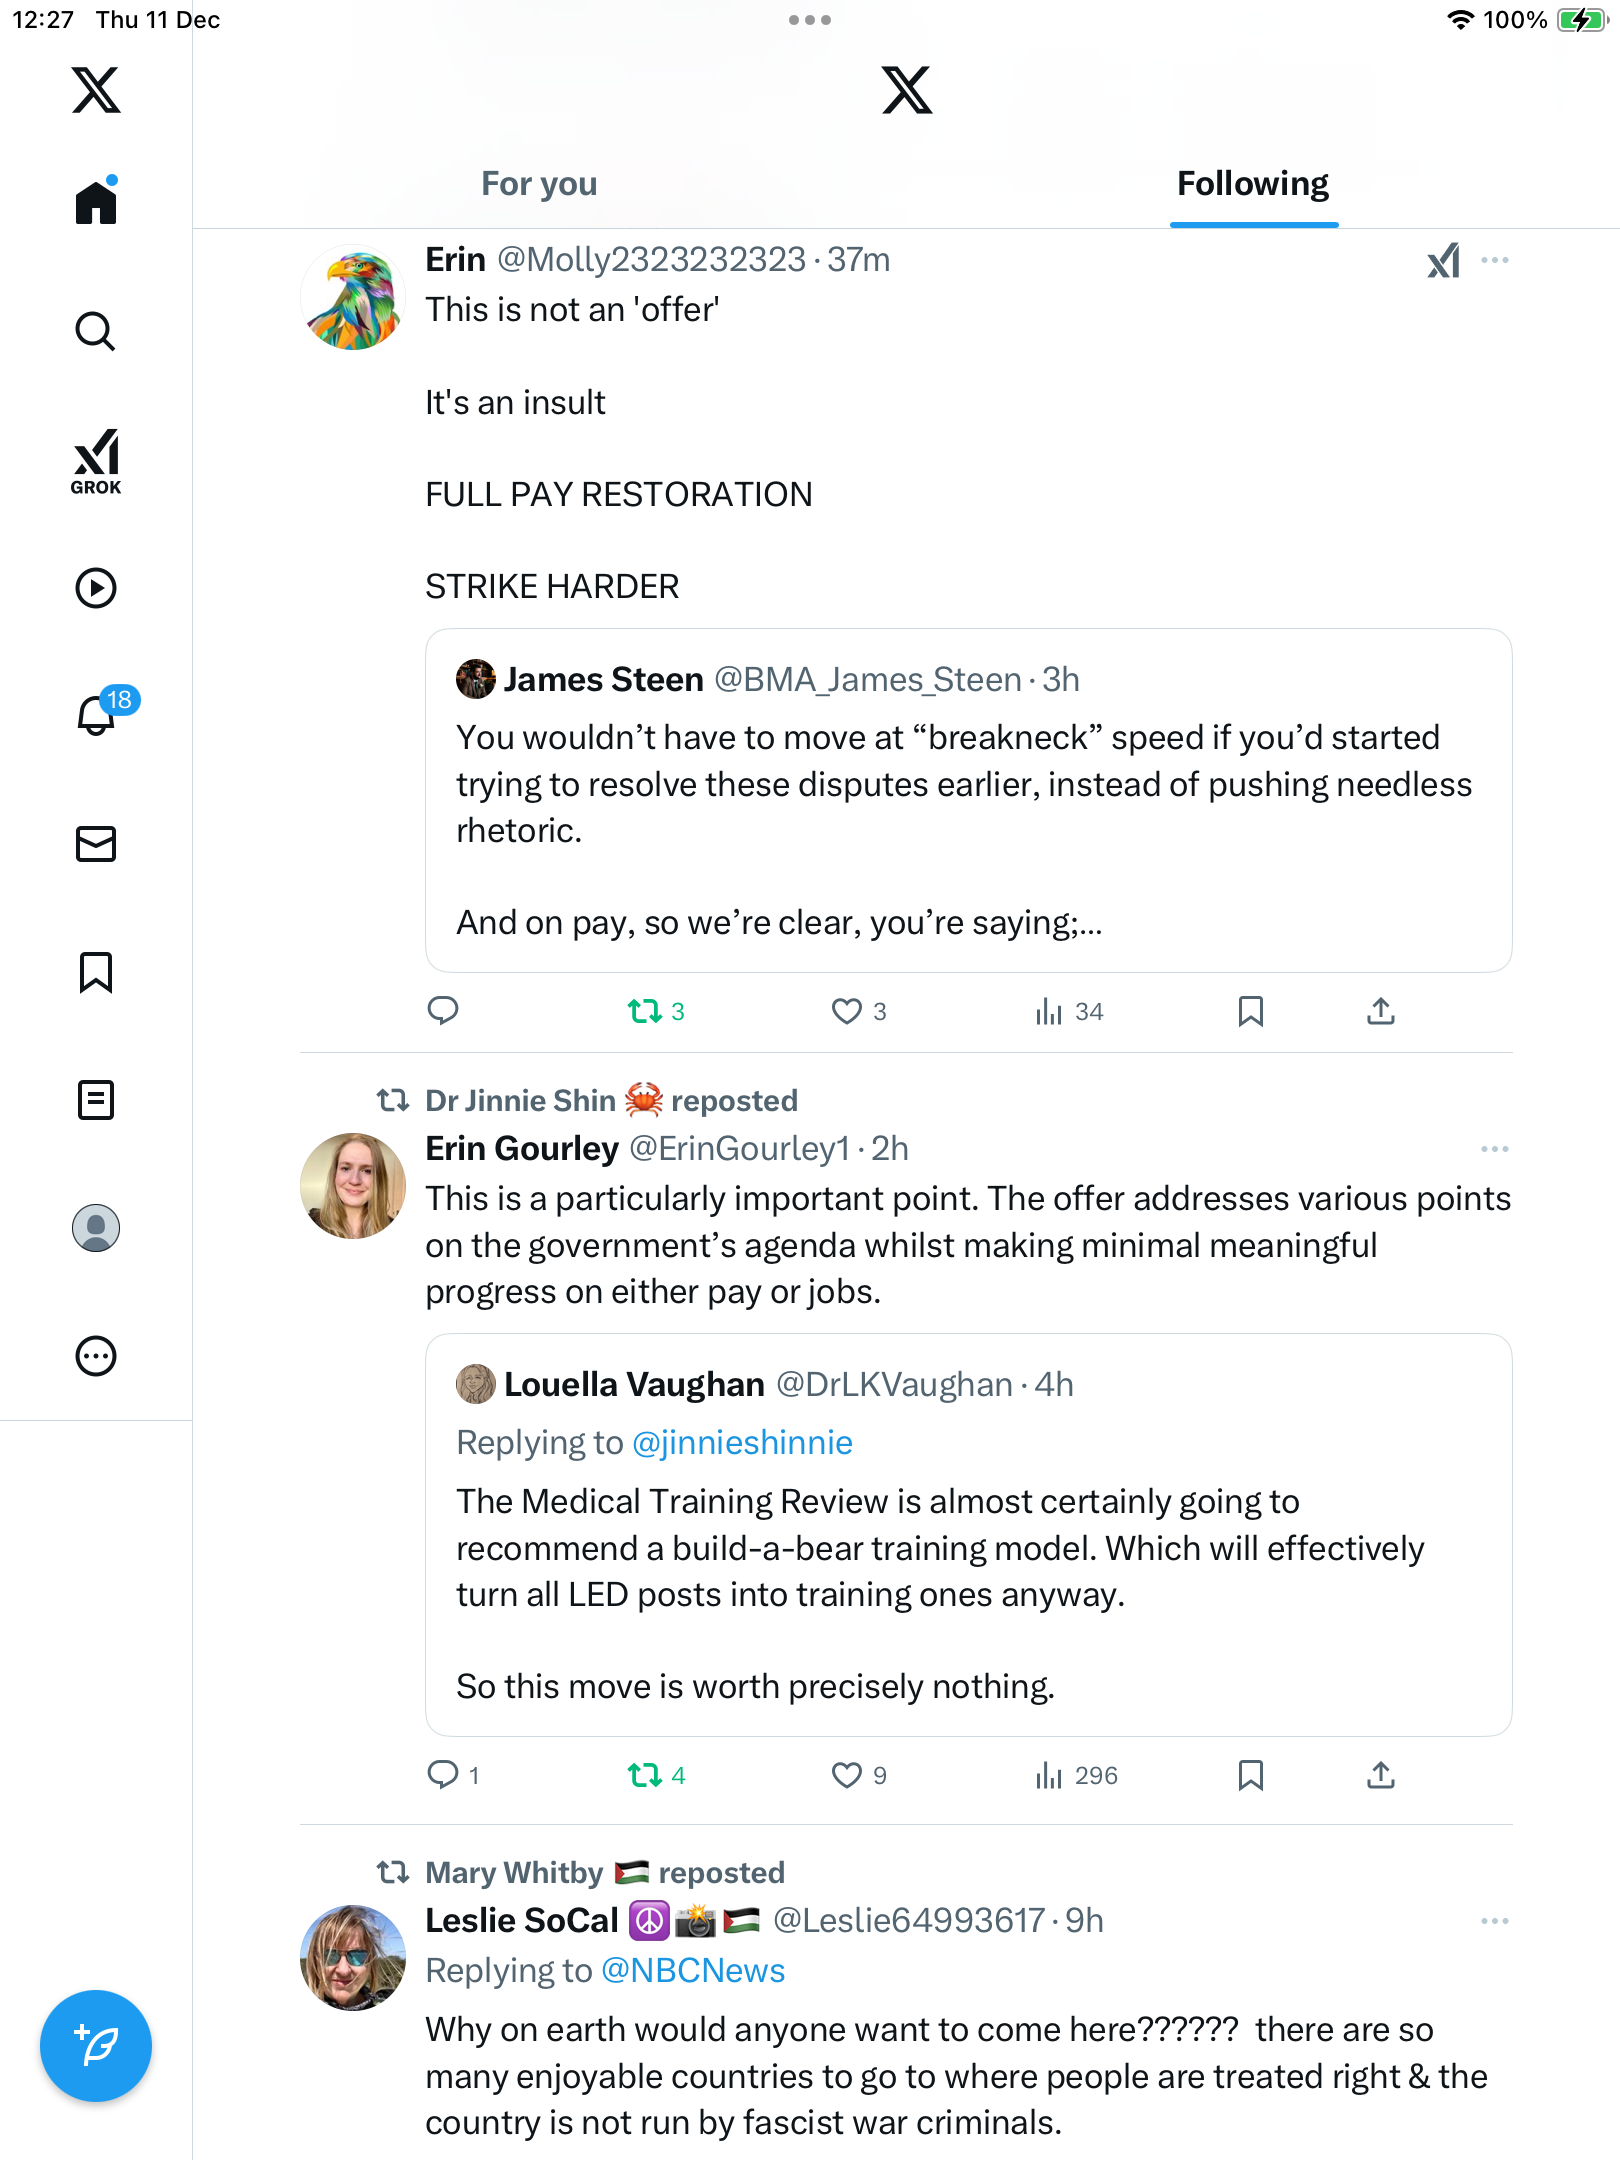The height and width of the screenshot is (2160, 1620).
Task: Open the @jinnieshinnie mention link
Action: pyautogui.click(x=743, y=1443)
